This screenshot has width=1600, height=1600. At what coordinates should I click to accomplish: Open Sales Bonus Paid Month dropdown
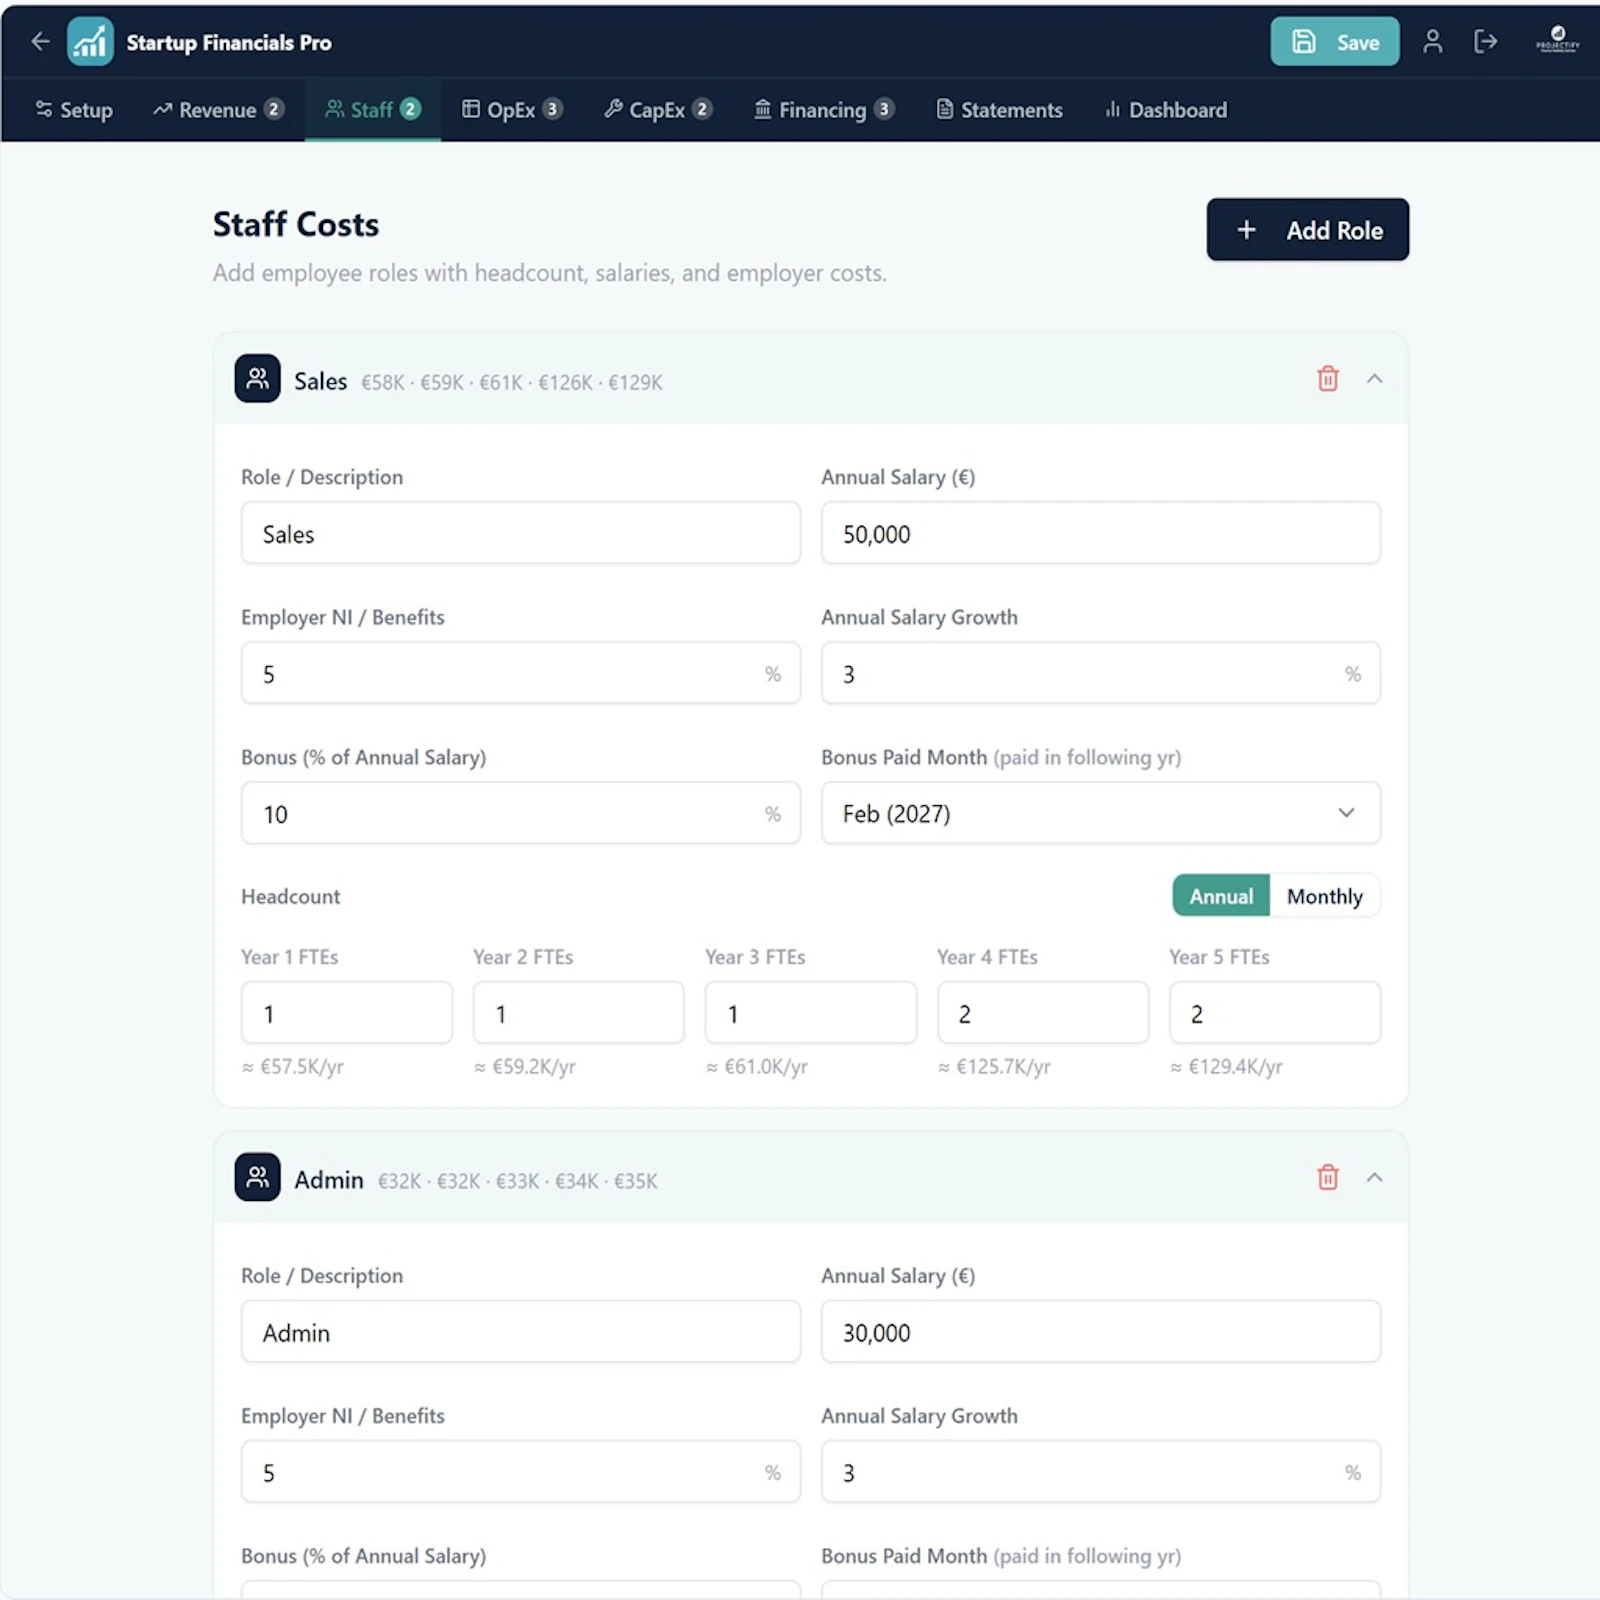pyautogui.click(x=1100, y=813)
